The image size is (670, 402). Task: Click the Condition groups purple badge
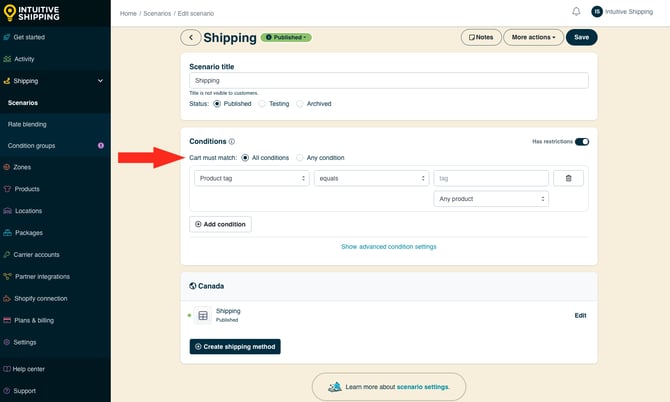coord(101,146)
